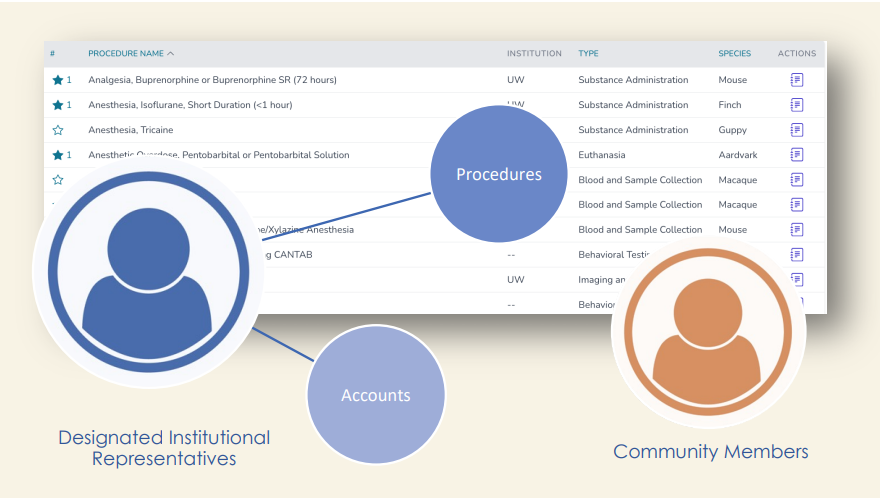Screen dimensions: 880x498
Task: Click the Procedures circle
Action: click(498, 173)
